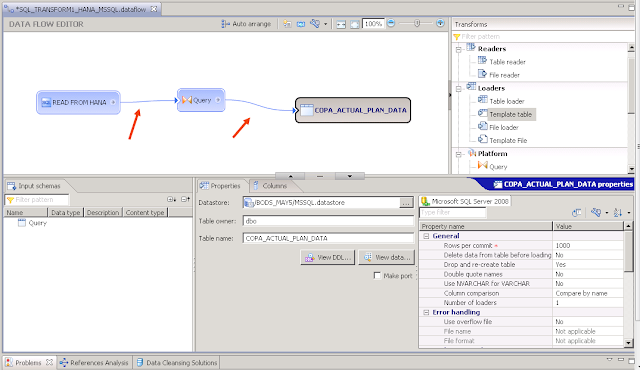This screenshot has width=640, height=370.
Task: Click properties table scrollbar down arrow
Action: coord(629,343)
